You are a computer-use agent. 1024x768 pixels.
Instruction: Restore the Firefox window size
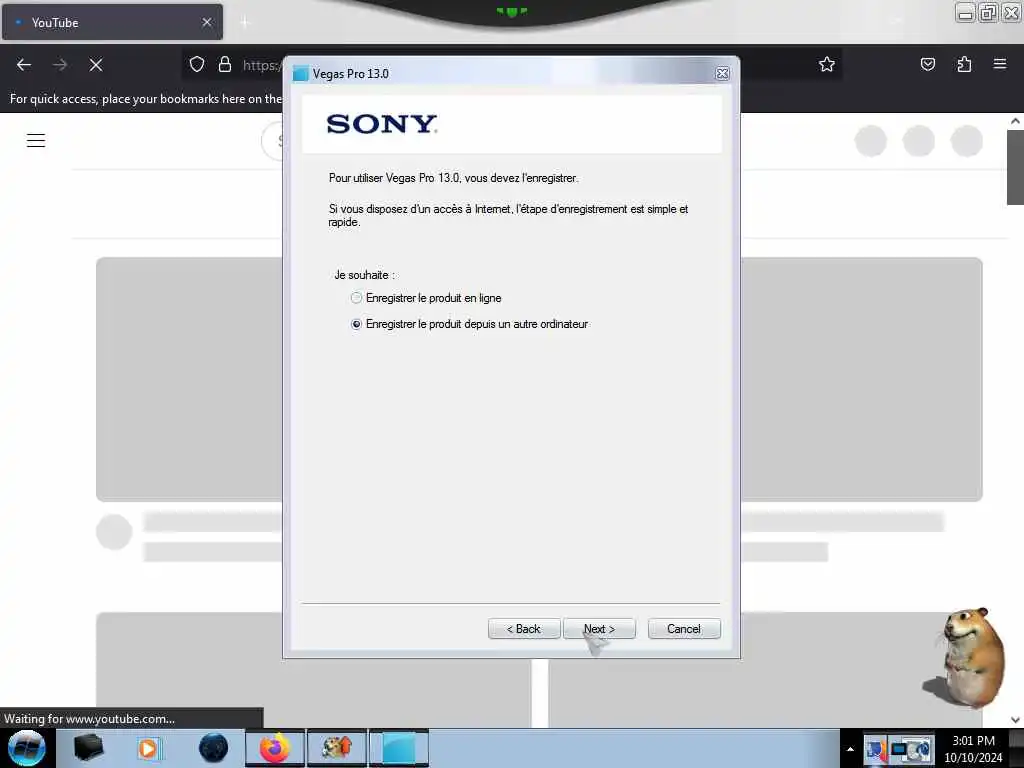pos(988,13)
